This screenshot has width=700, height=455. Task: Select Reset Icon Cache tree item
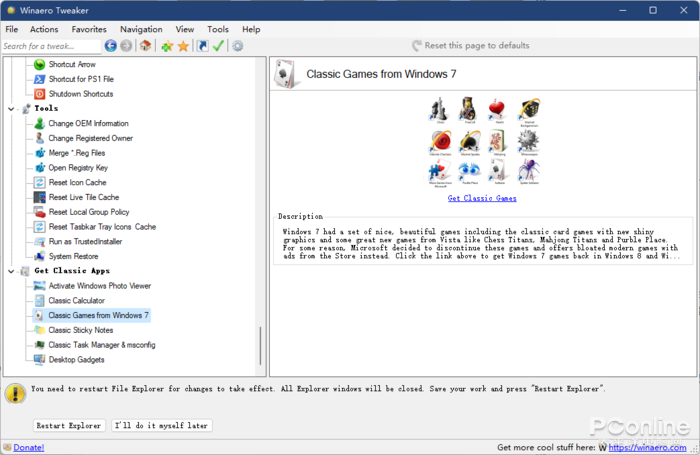click(x=77, y=183)
